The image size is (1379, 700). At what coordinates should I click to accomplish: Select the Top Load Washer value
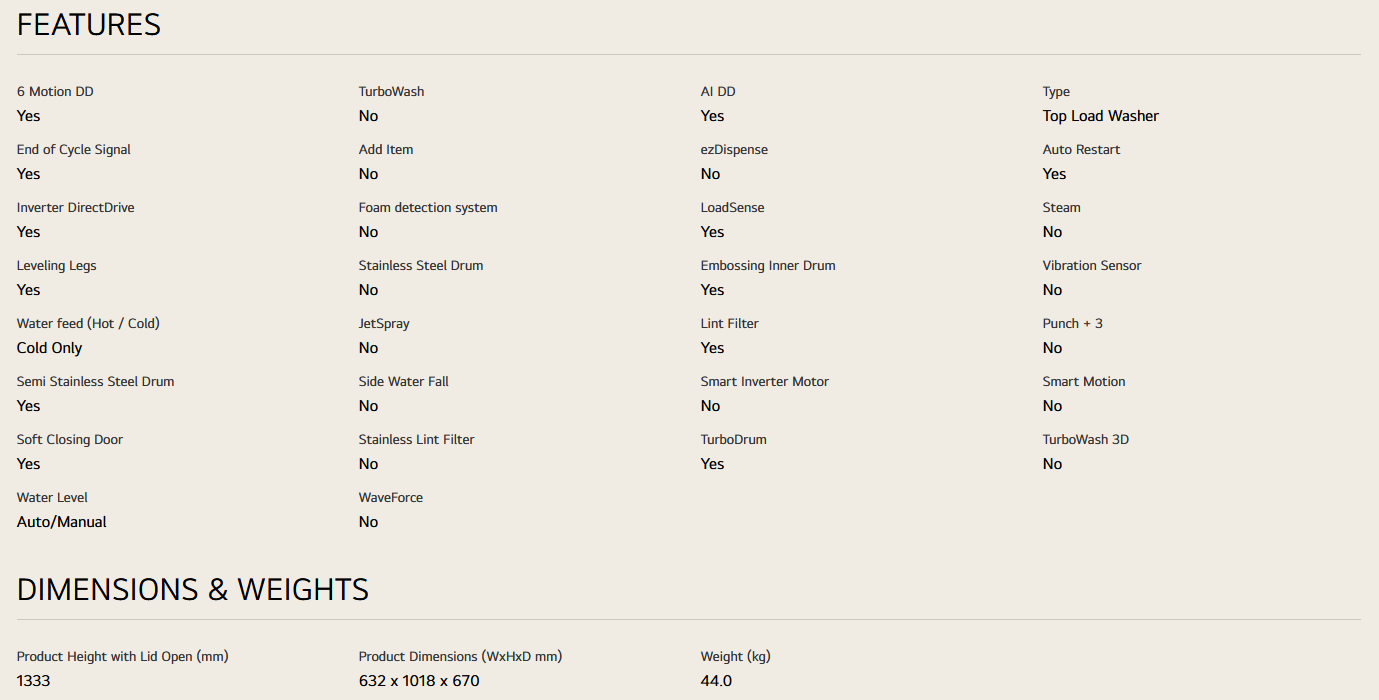[x=1100, y=116]
